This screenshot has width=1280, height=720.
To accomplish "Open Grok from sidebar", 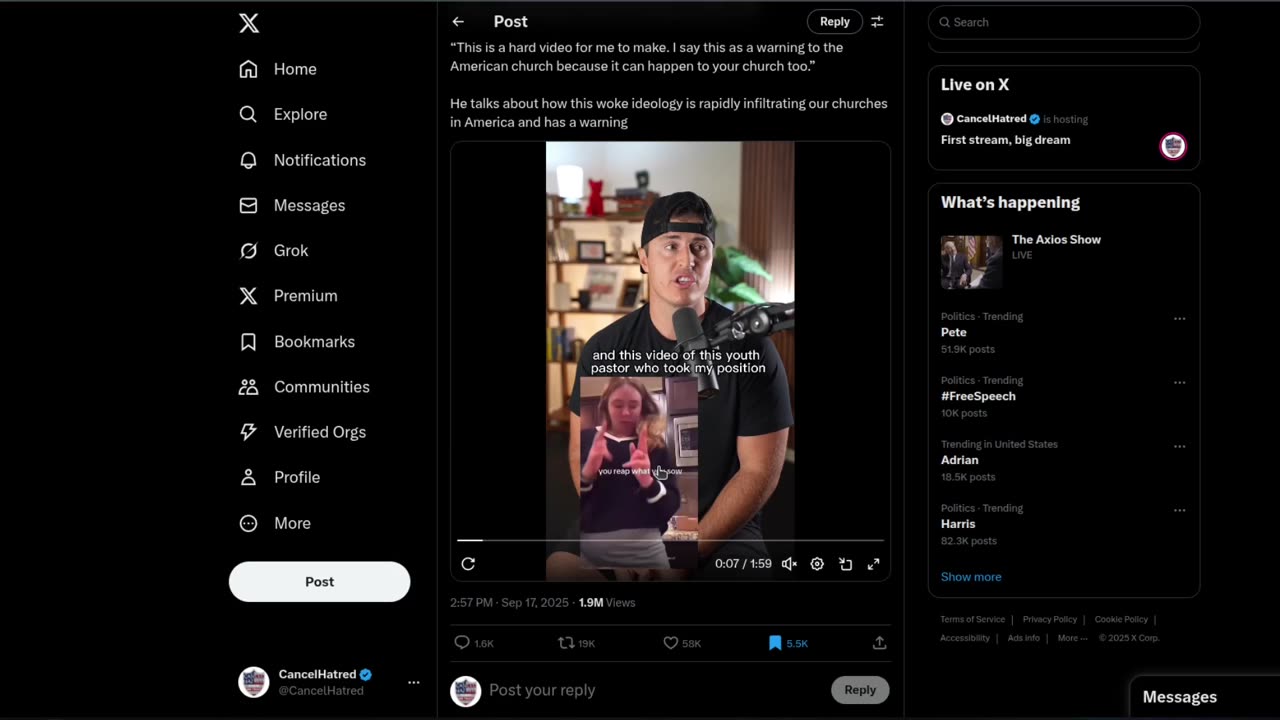I will pos(290,250).
